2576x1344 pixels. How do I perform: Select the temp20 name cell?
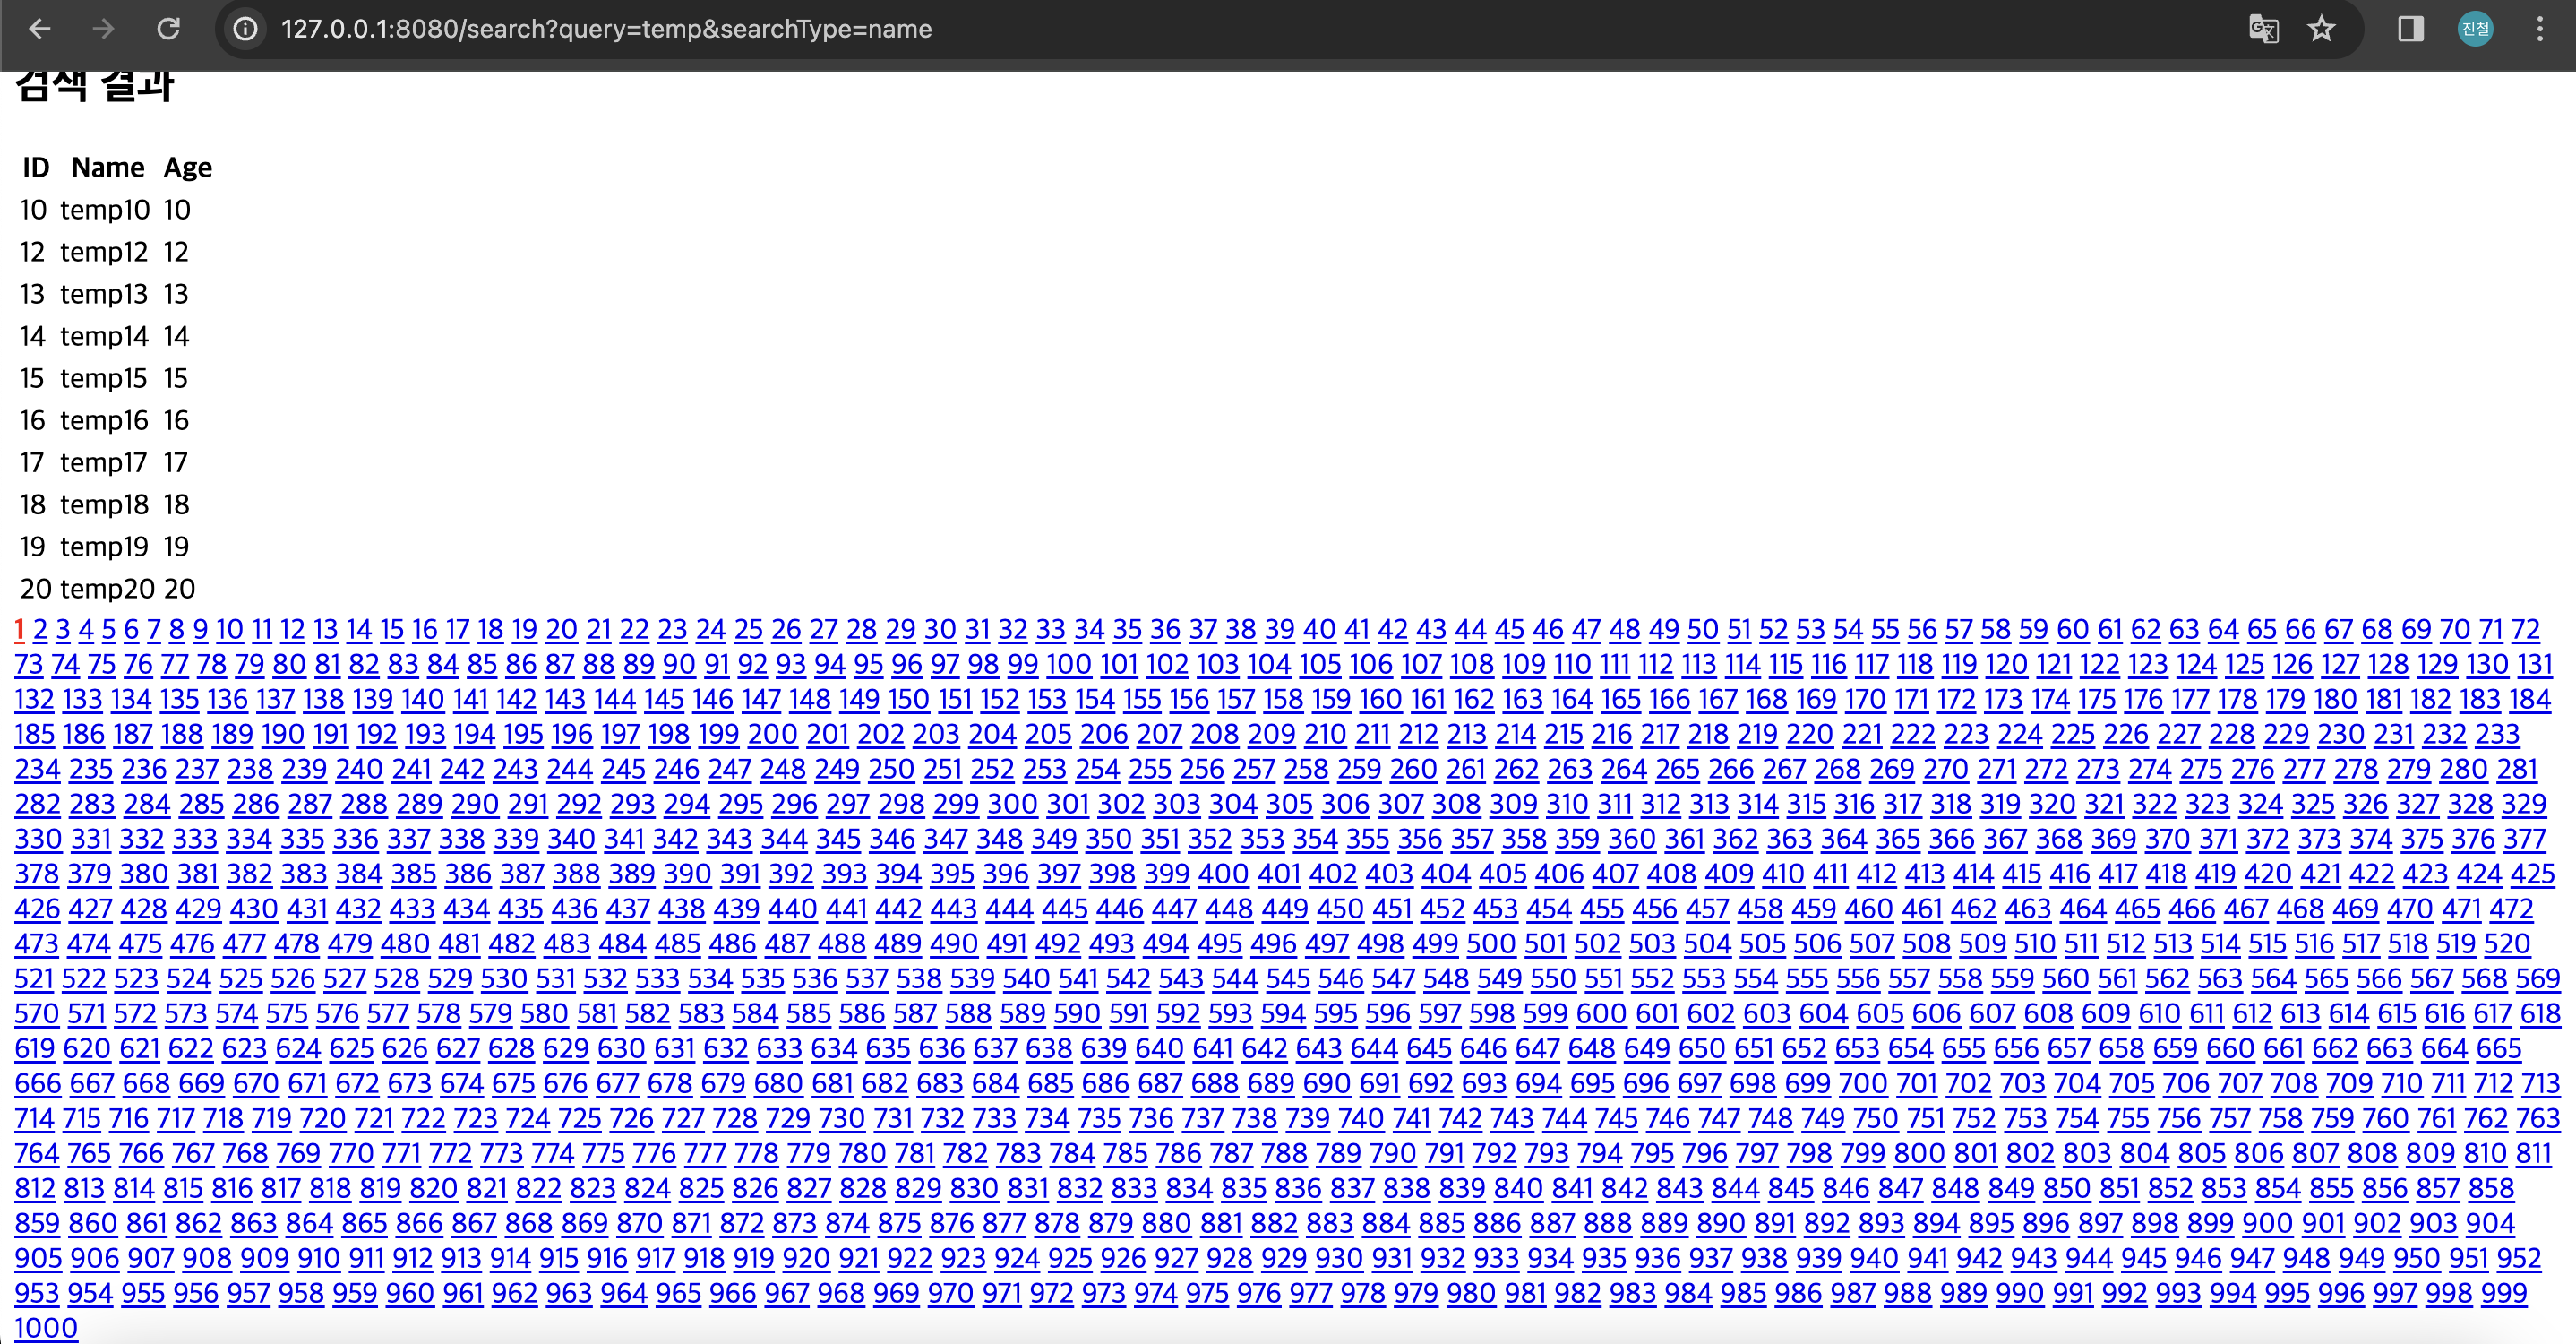click(x=107, y=588)
